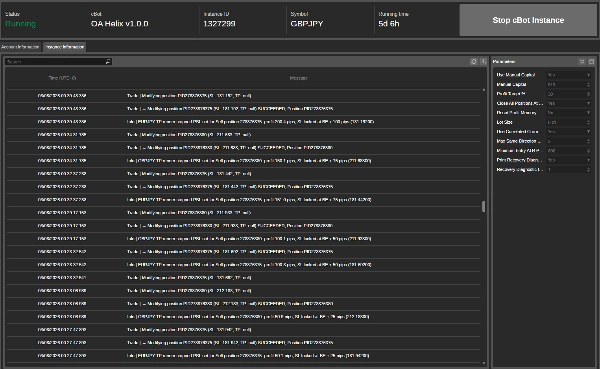Image resolution: width=600 pixels, height=369 pixels.
Task: Click the Lot Size value field
Action: tap(566, 122)
